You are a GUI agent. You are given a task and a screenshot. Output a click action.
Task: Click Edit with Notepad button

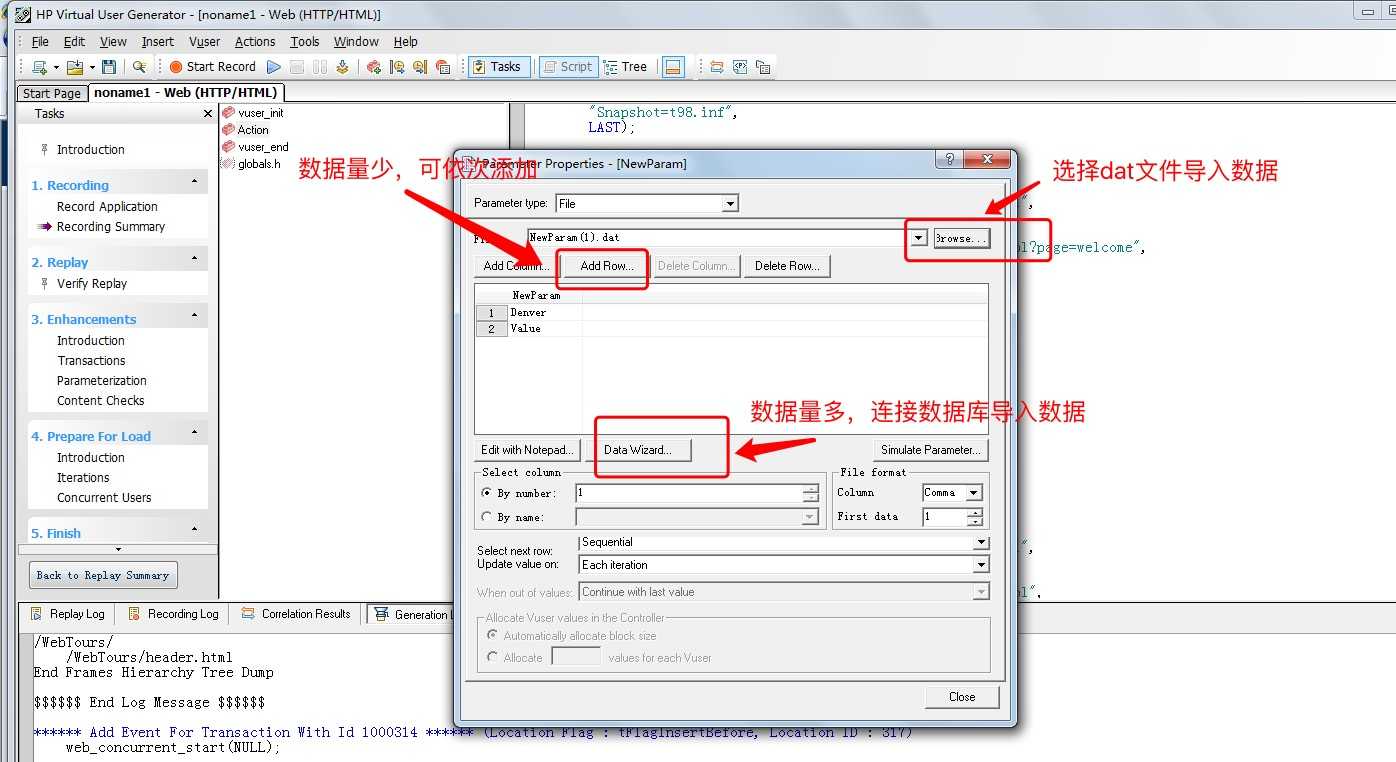click(527, 450)
